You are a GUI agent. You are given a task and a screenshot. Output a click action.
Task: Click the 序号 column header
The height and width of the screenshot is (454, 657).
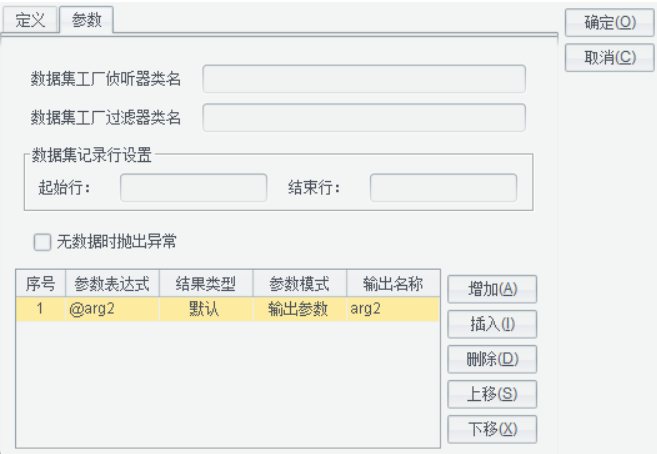point(41,284)
